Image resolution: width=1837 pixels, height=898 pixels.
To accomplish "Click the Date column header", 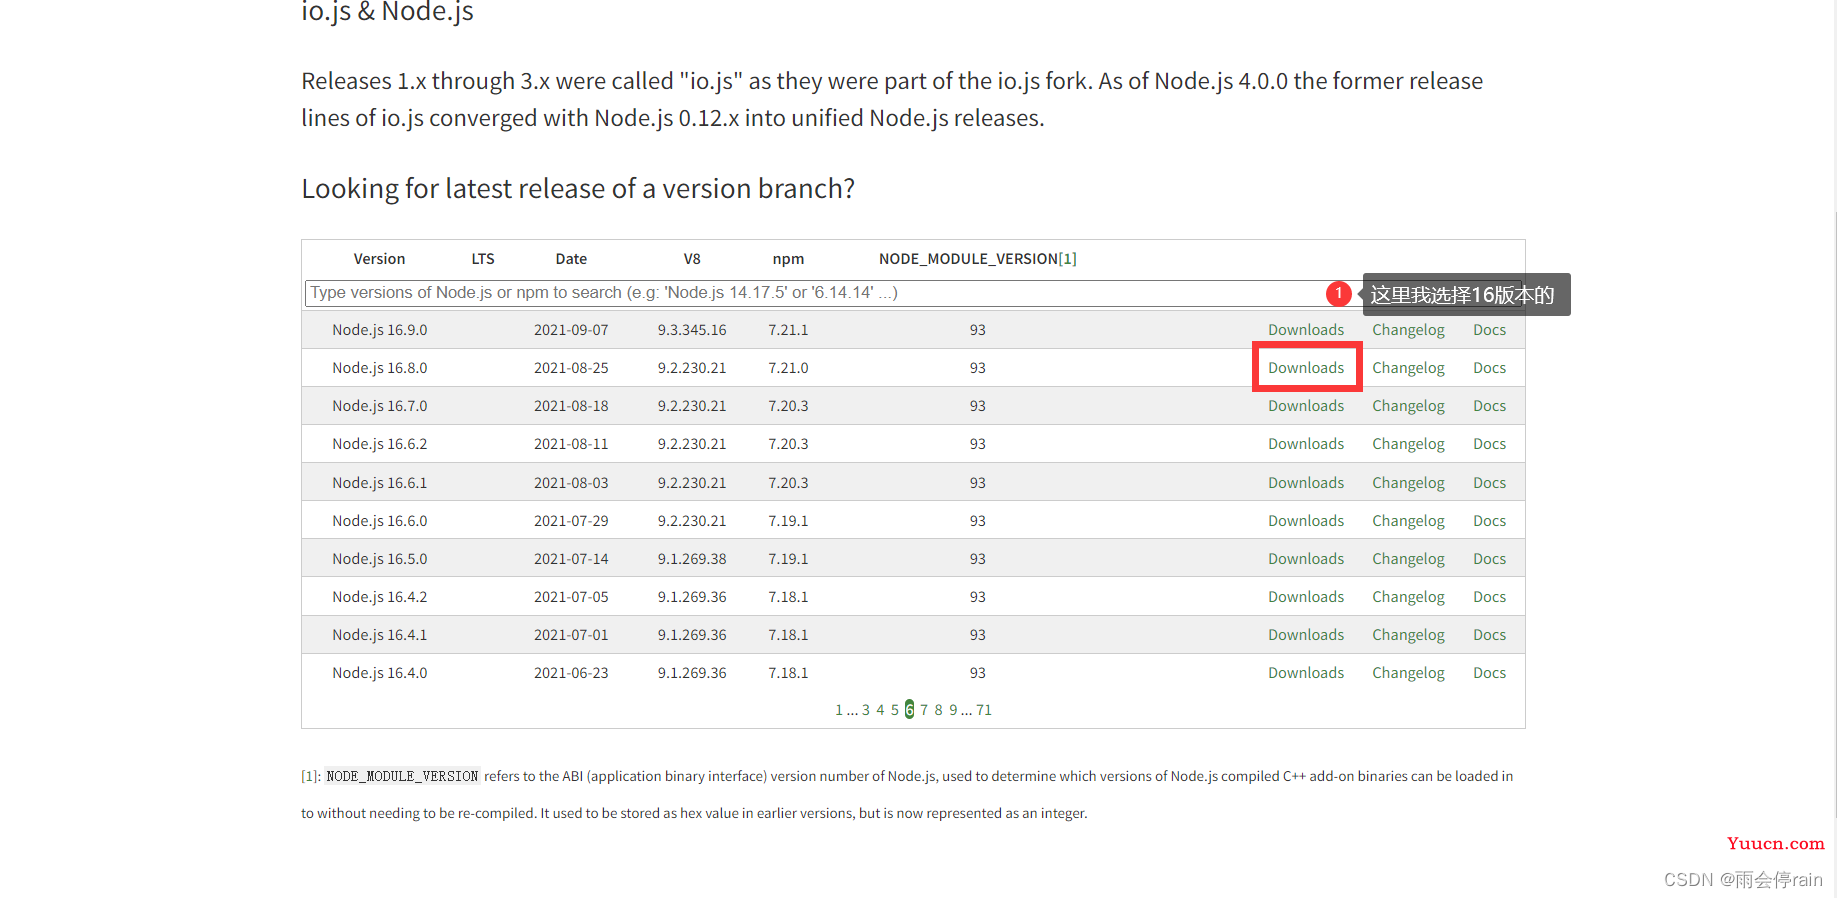I will (x=571, y=259).
